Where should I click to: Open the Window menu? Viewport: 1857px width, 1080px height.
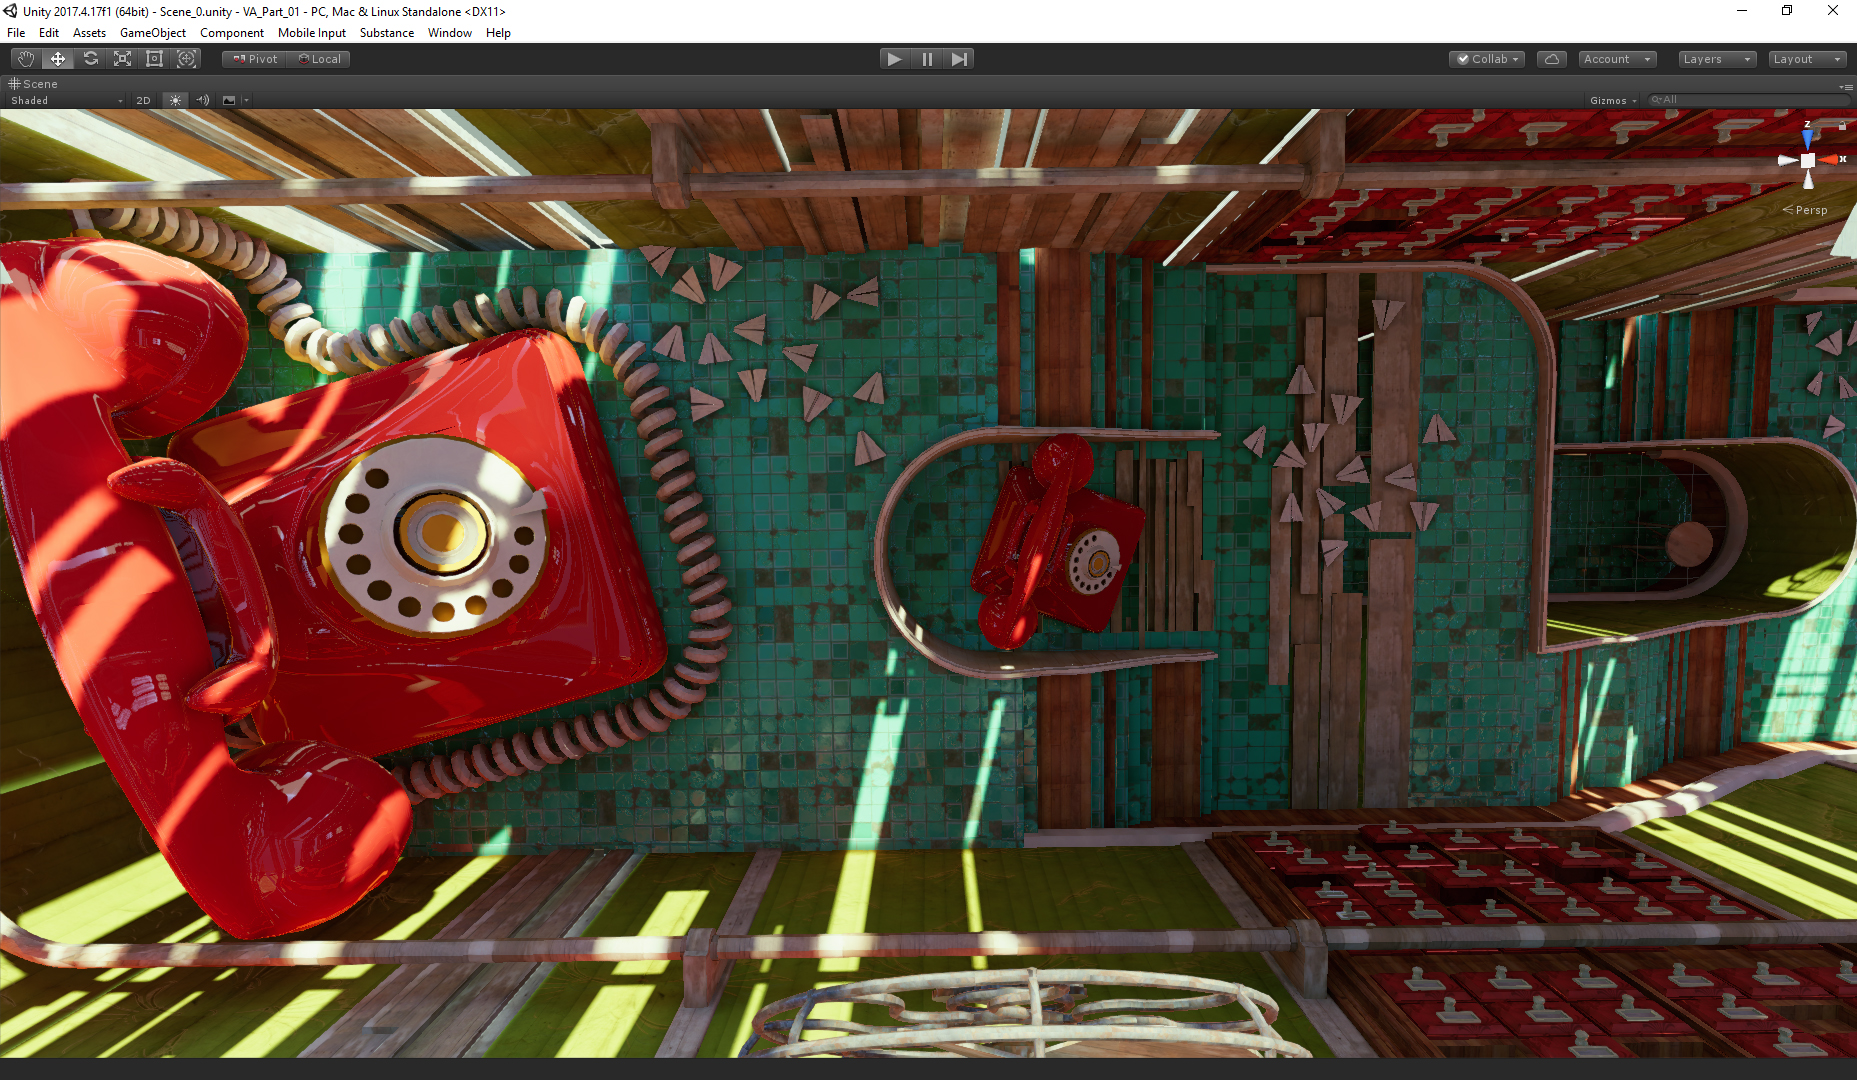coord(450,33)
